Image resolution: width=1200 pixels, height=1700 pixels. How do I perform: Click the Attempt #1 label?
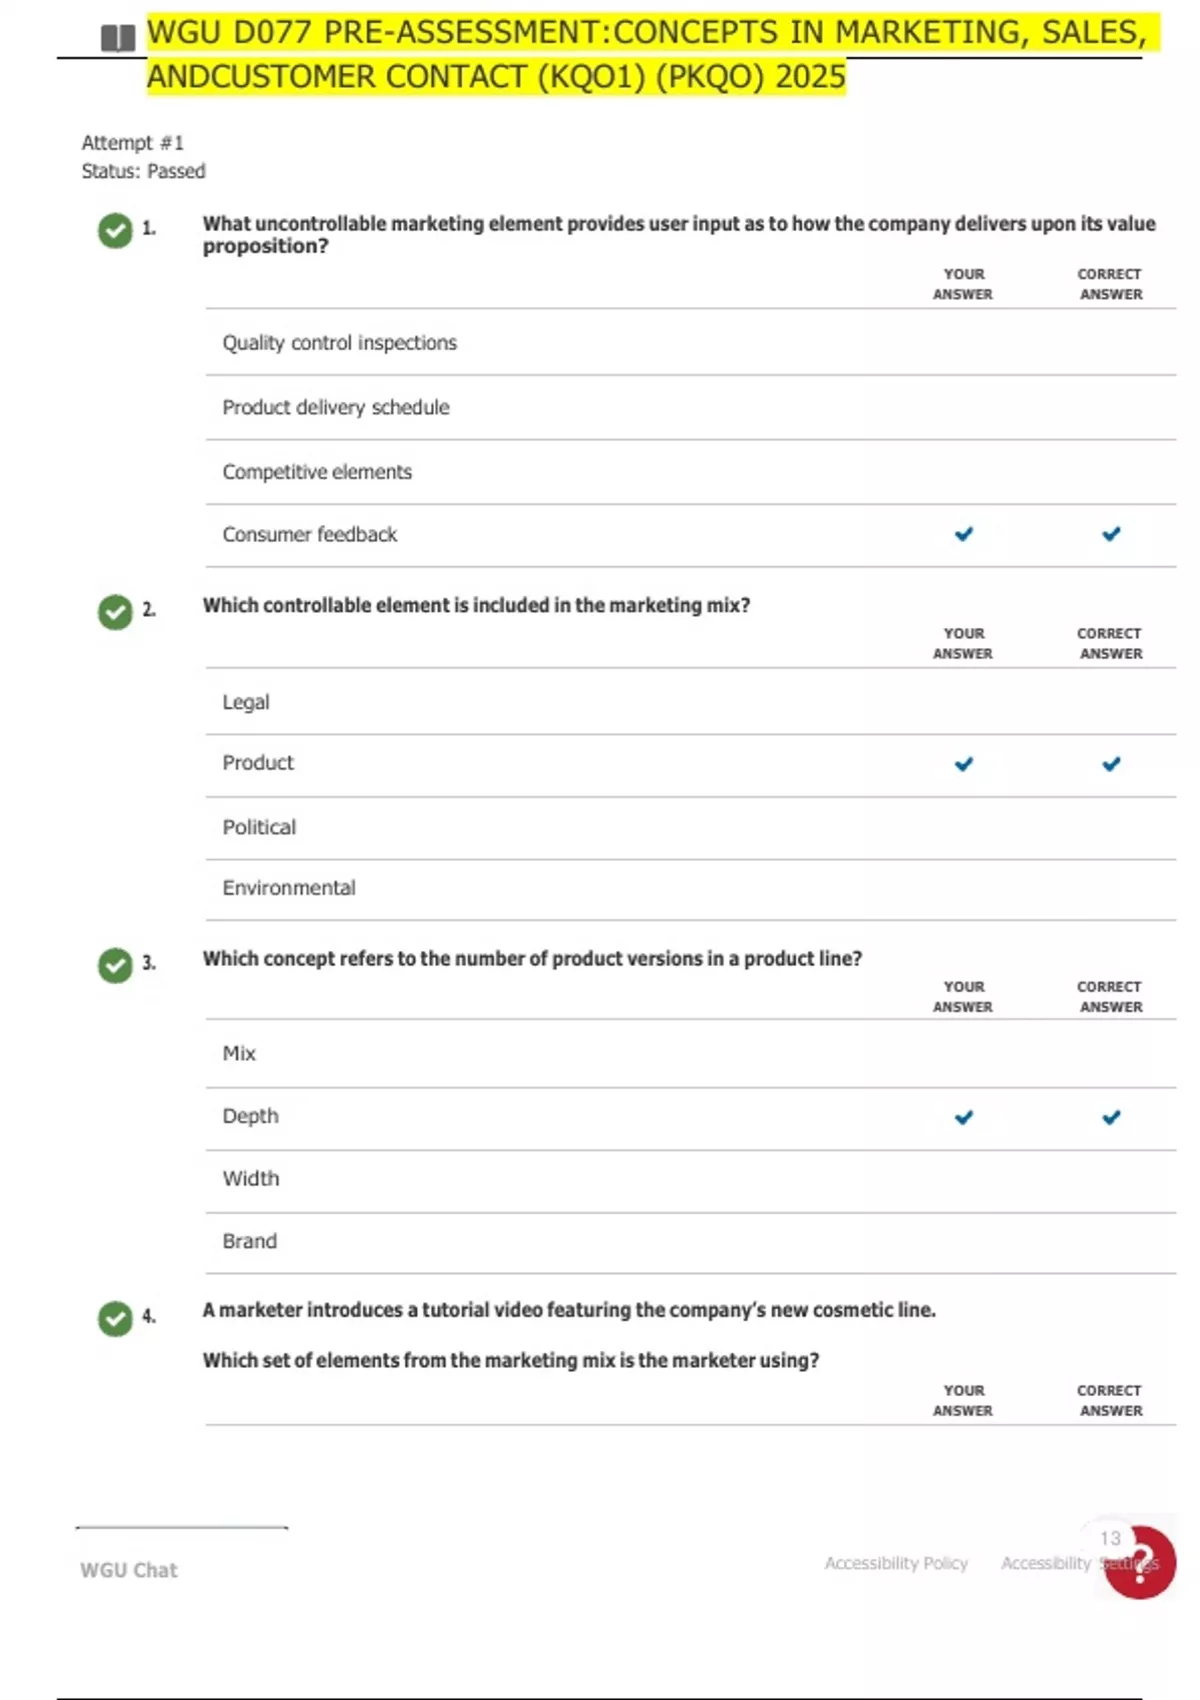[x=133, y=143]
